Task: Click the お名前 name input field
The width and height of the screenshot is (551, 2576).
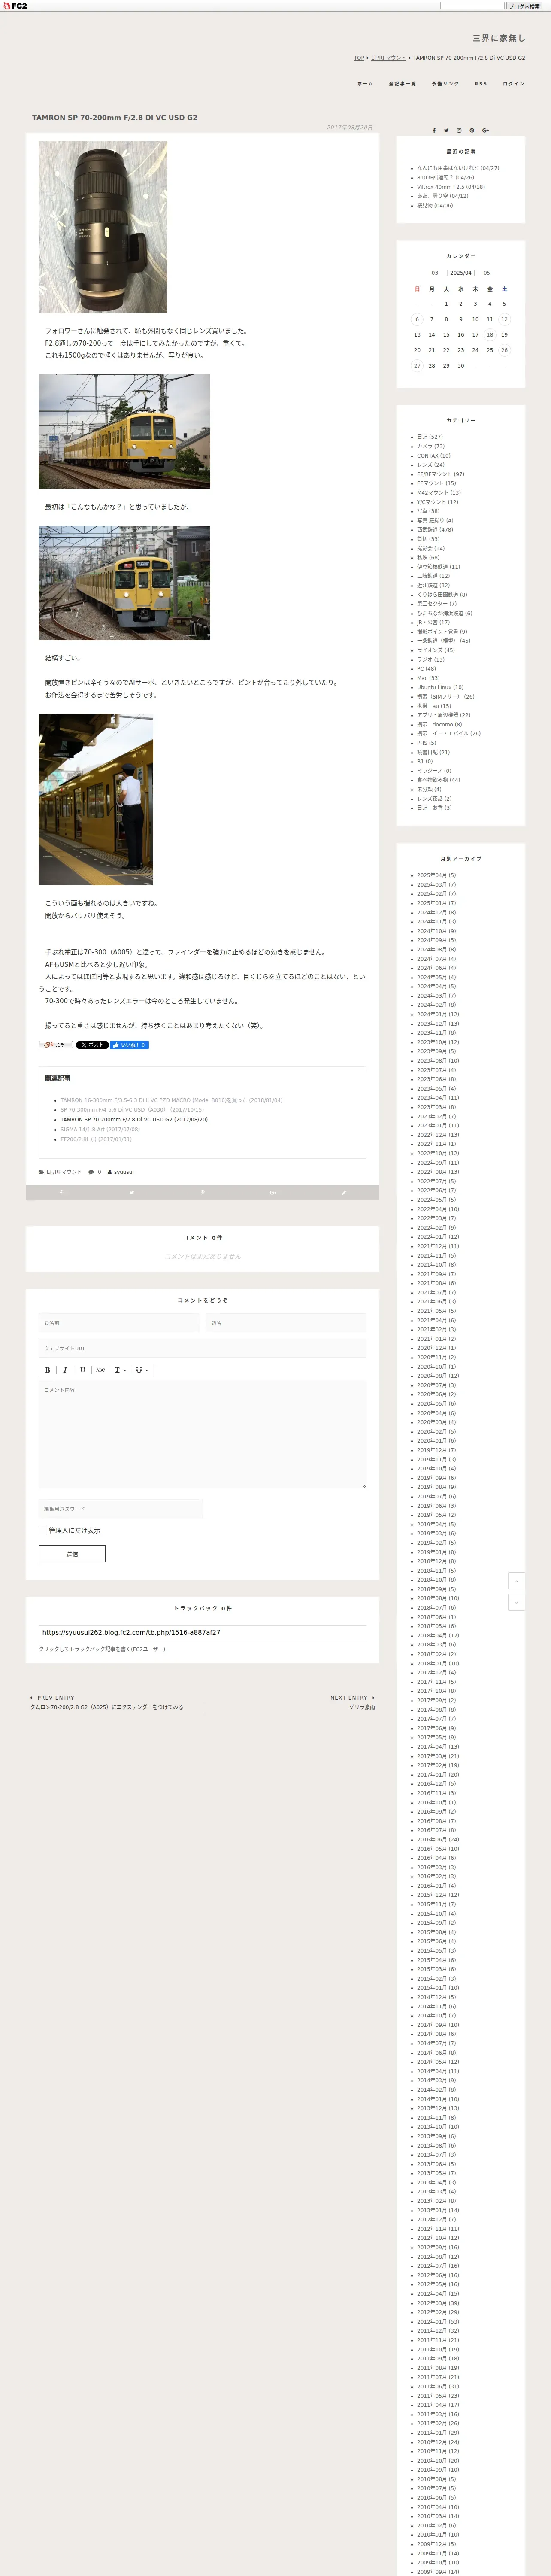Action: click(119, 1323)
